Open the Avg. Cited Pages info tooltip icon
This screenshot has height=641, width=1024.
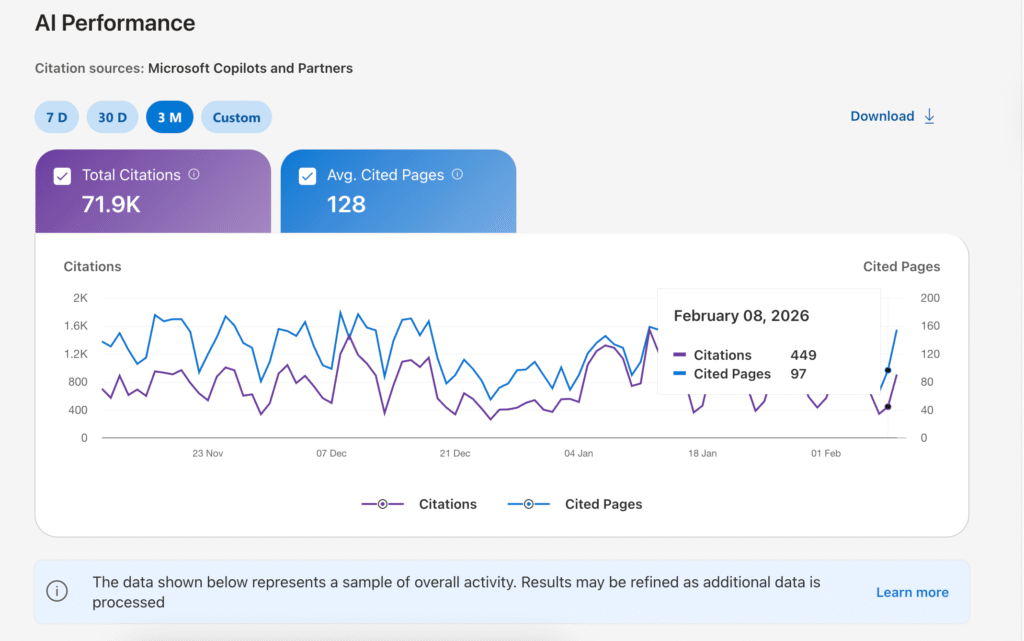(x=458, y=174)
